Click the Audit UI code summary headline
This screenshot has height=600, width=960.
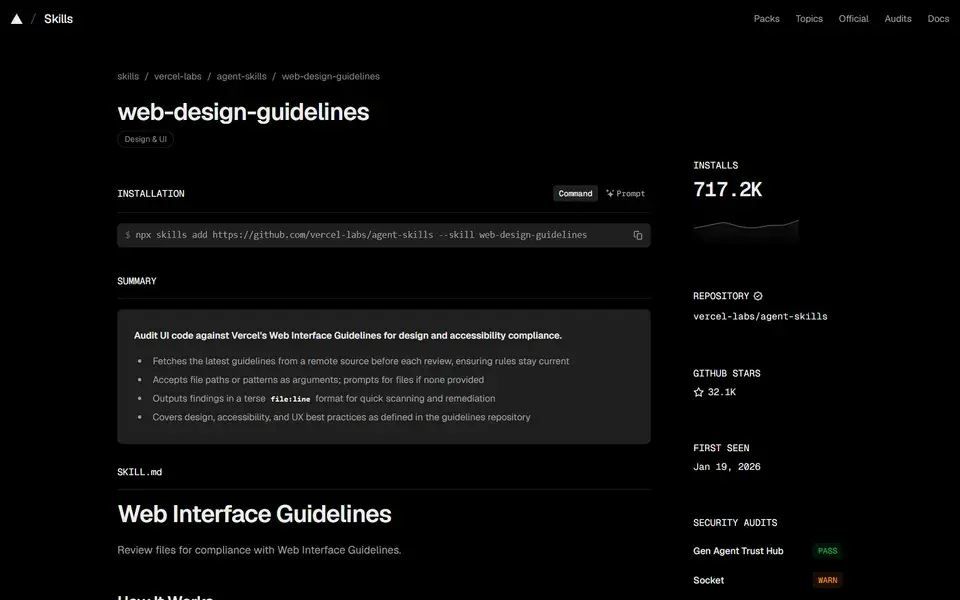click(x=348, y=336)
